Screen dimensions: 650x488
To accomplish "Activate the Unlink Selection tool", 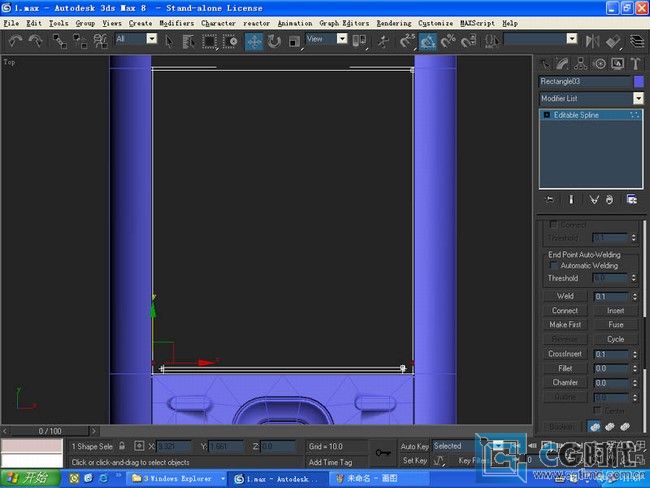I will (x=80, y=41).
